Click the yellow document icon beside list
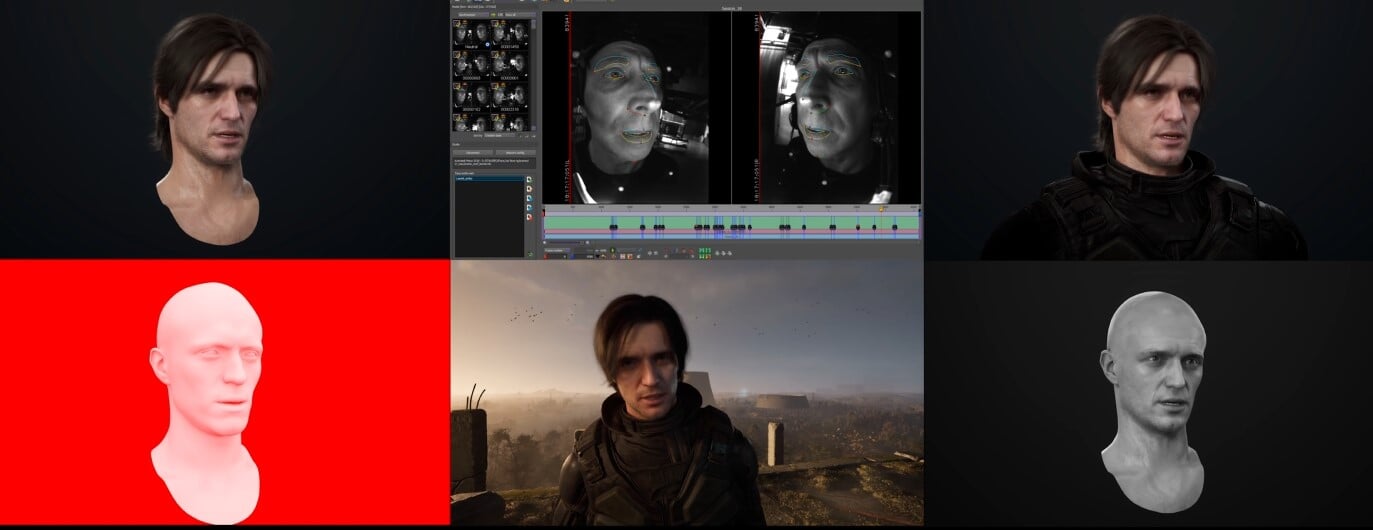1373x530 pixels. click(530, 189)
